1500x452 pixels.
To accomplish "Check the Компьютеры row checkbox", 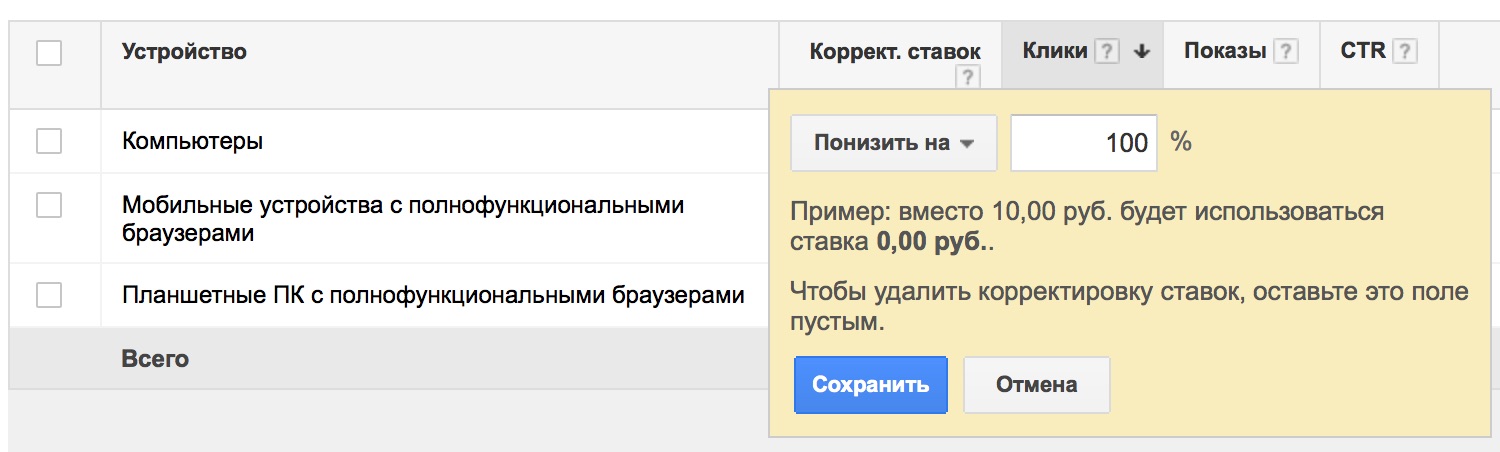I will pyautogui.click(x=49, y=141).
